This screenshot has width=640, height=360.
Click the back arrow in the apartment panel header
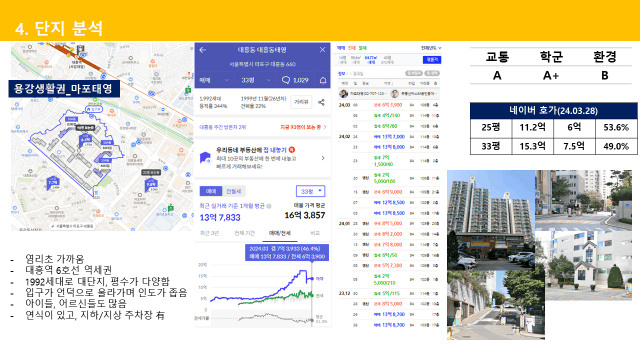coord(202,50)
